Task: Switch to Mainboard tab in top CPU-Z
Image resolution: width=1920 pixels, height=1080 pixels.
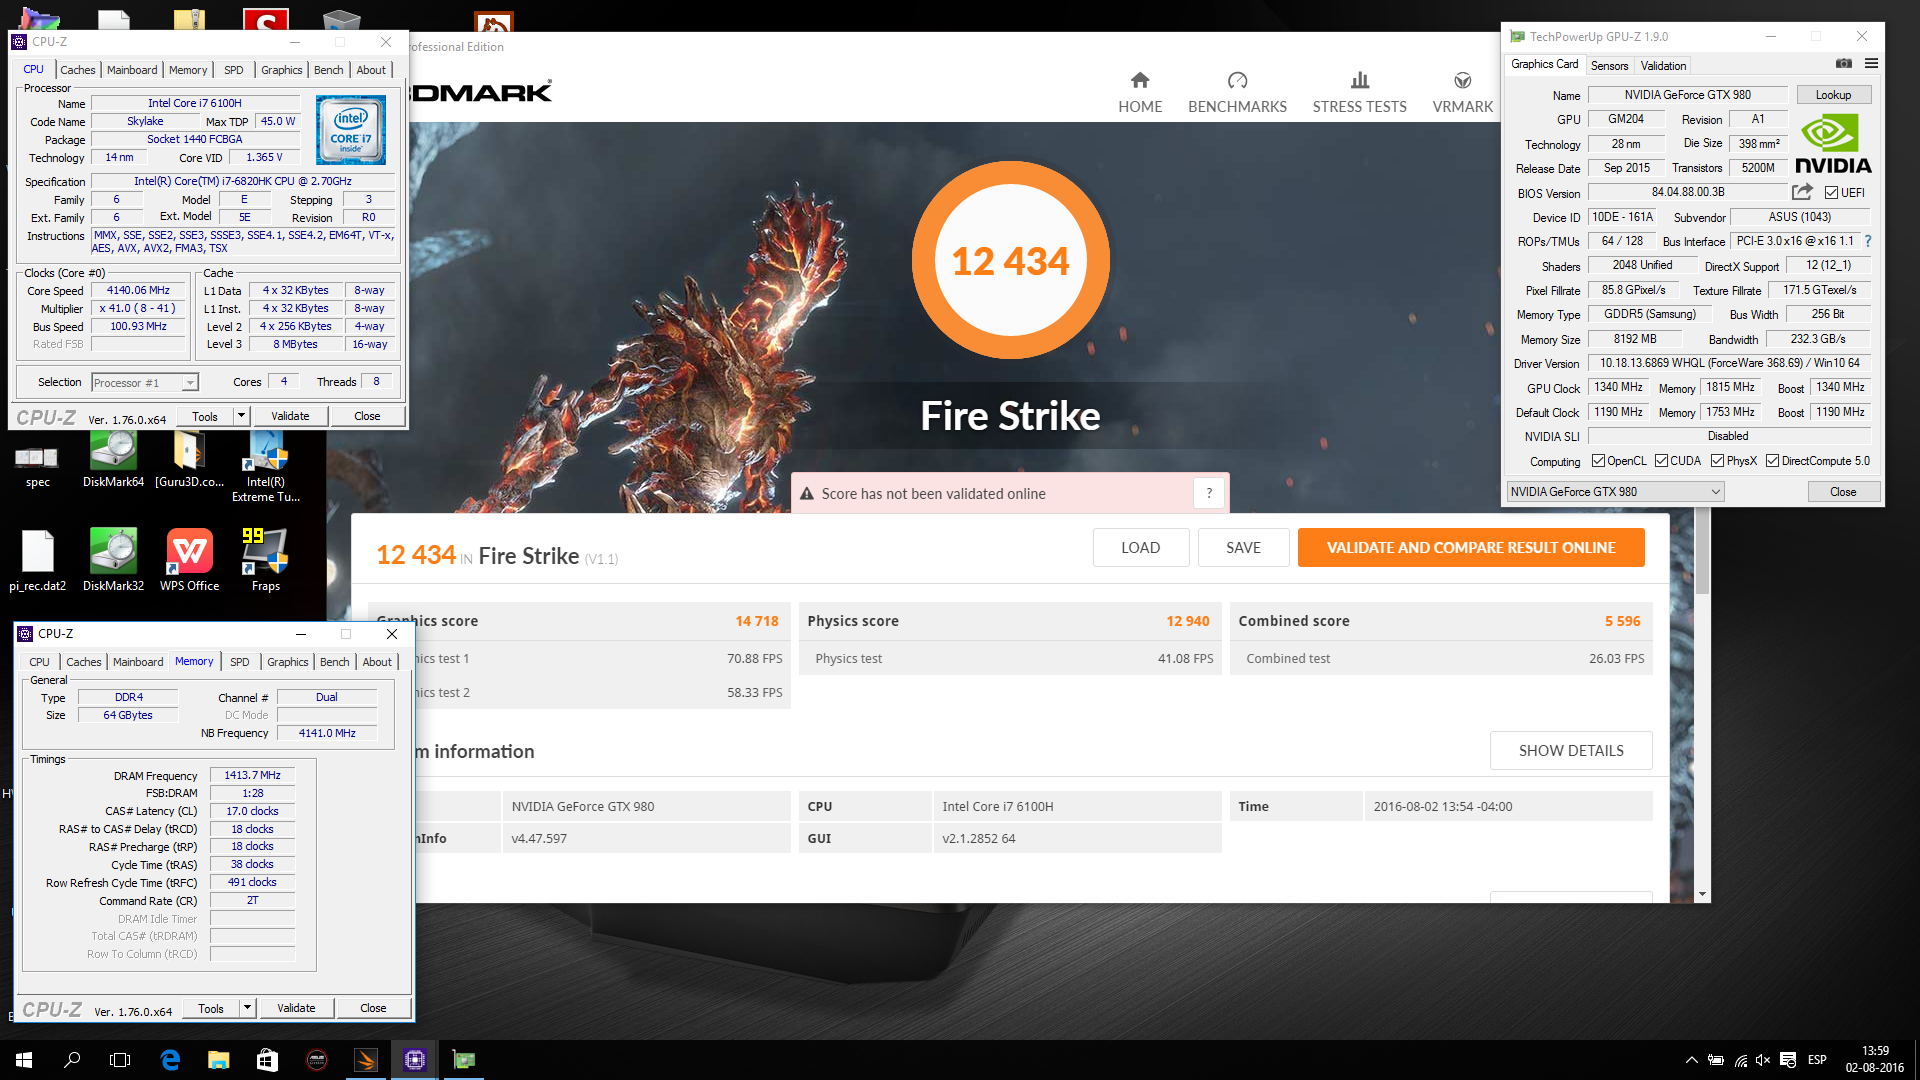Action: (x=132, y=70)
